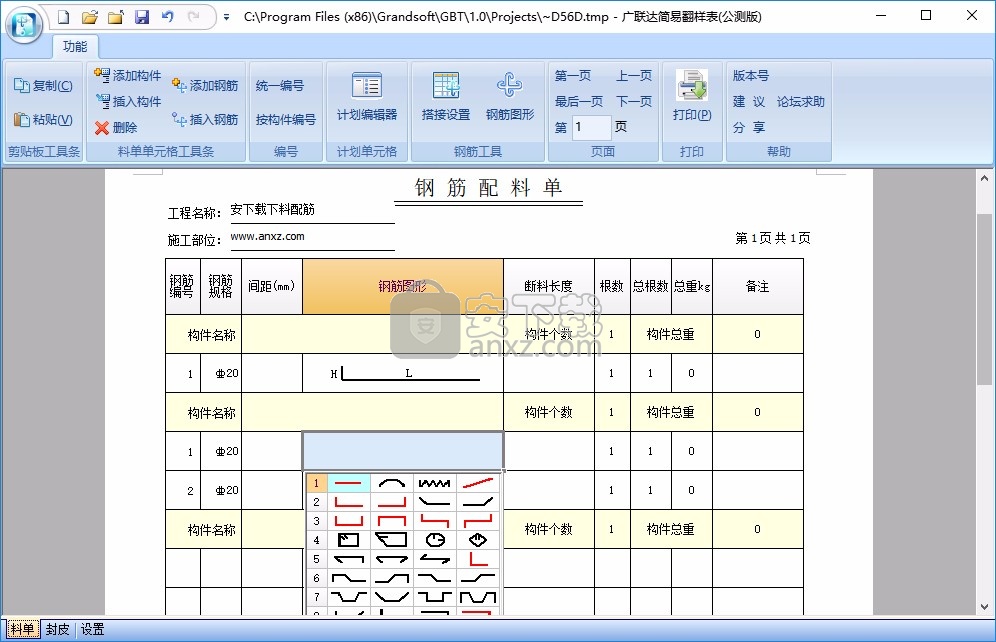996x642 pixels.
Task: Create a new file from quick toolbar
Action: pos(64,17)
